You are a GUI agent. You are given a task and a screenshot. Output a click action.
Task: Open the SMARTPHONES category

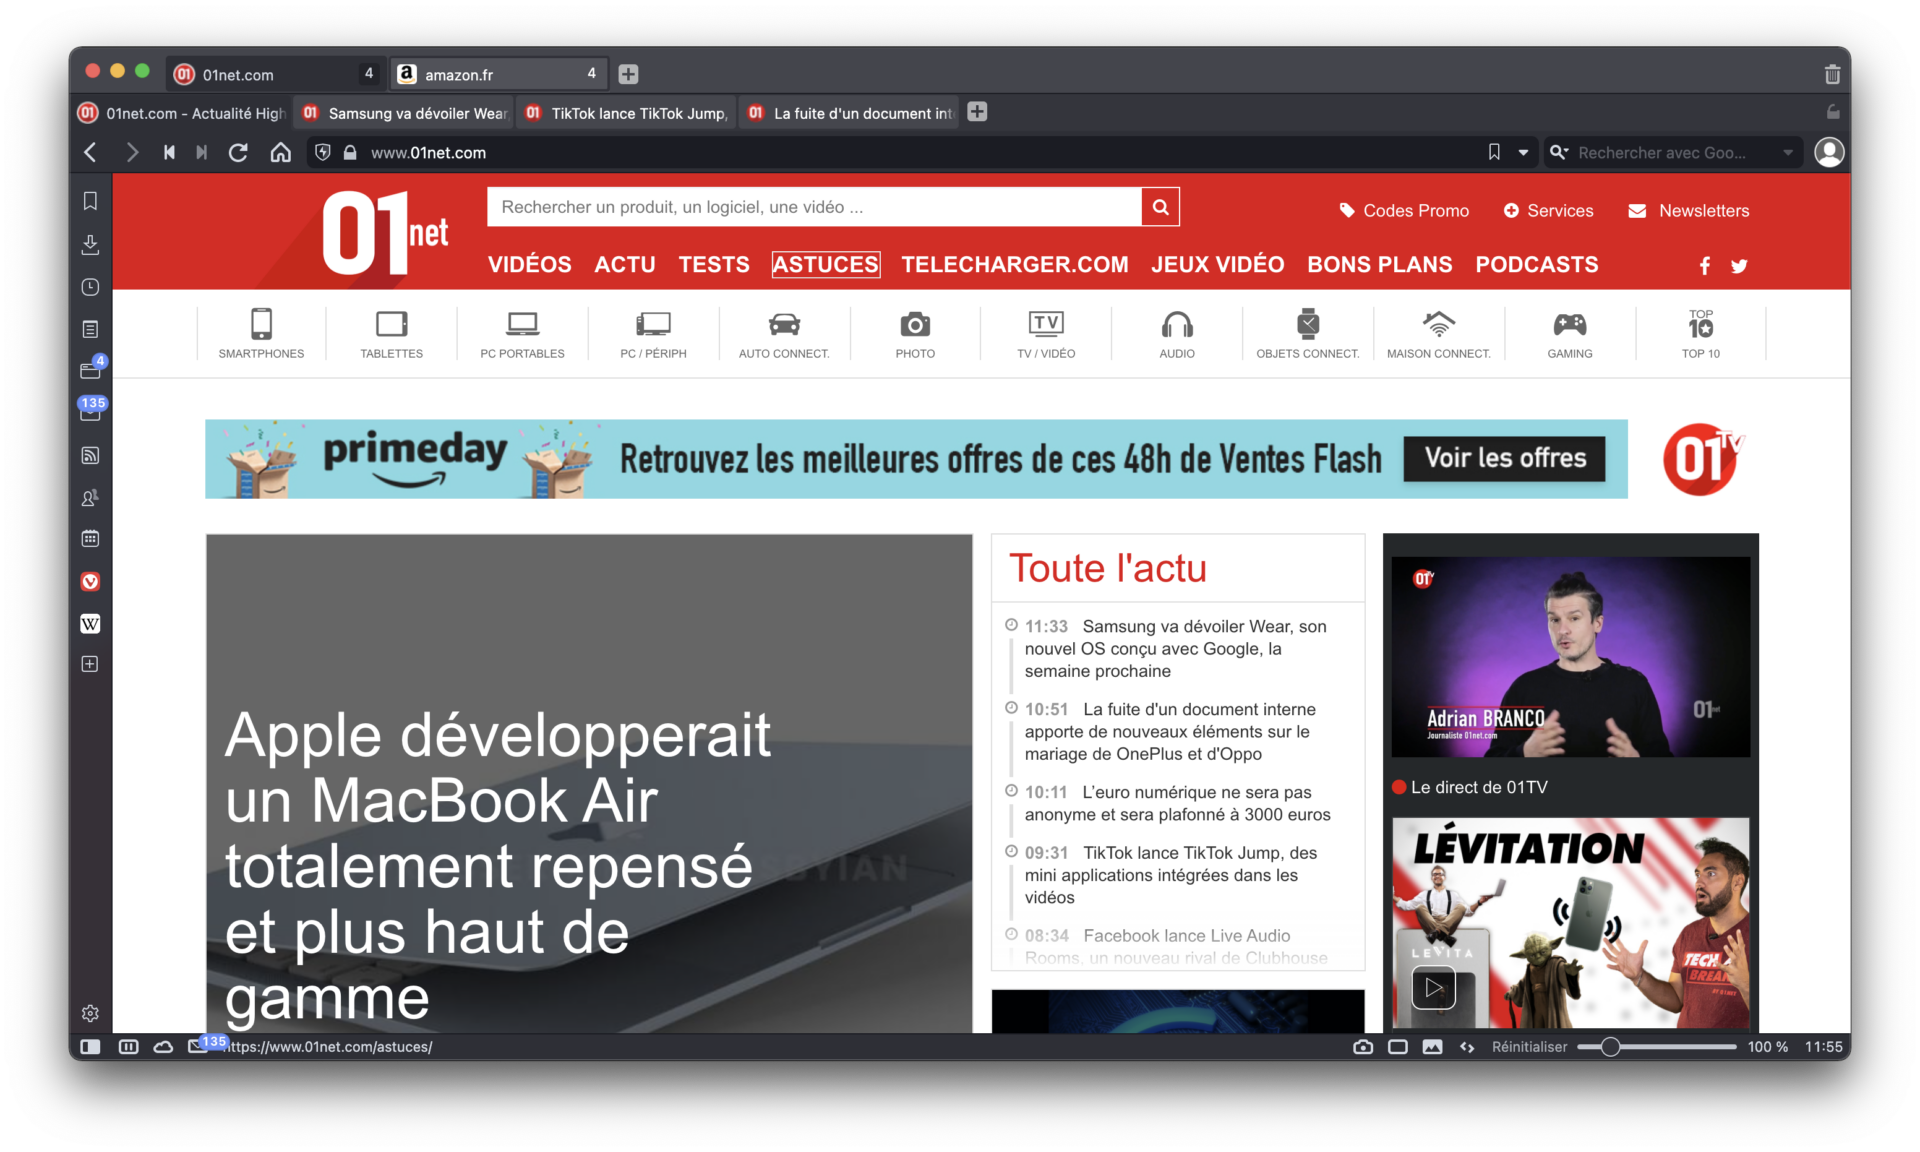pos(261,333)
